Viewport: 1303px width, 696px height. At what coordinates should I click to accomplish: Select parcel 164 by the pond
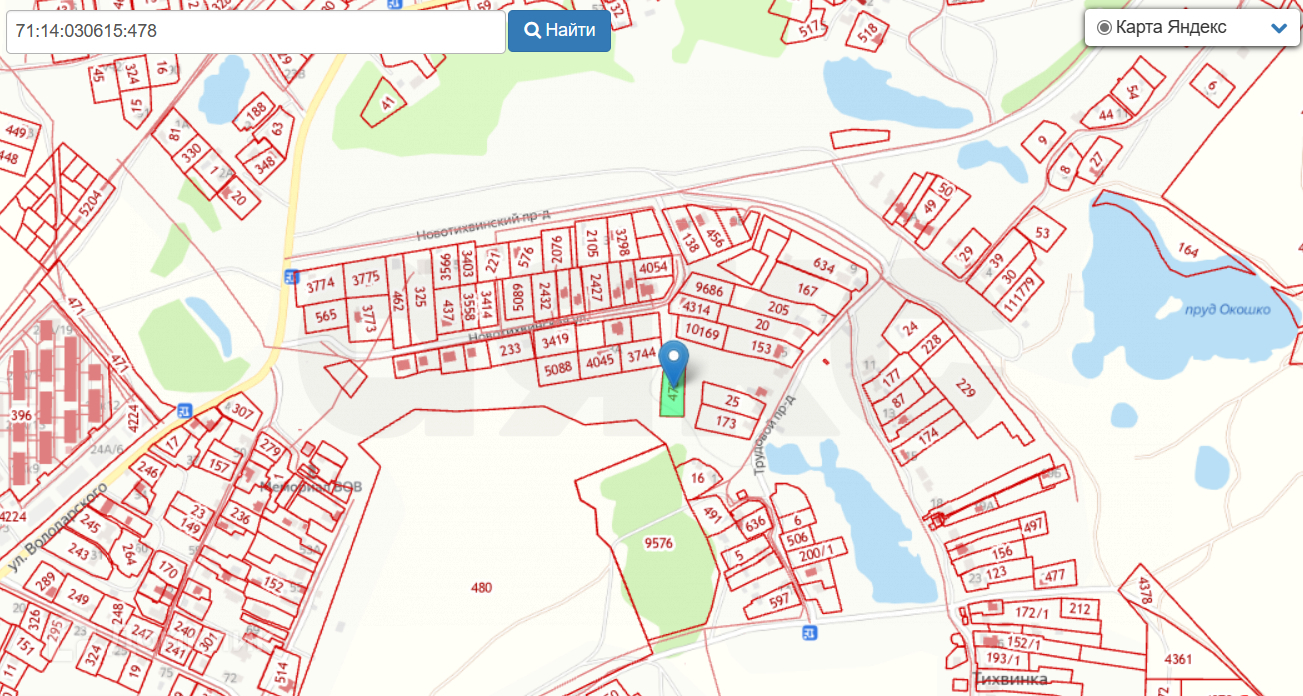tap(1188, 249)
